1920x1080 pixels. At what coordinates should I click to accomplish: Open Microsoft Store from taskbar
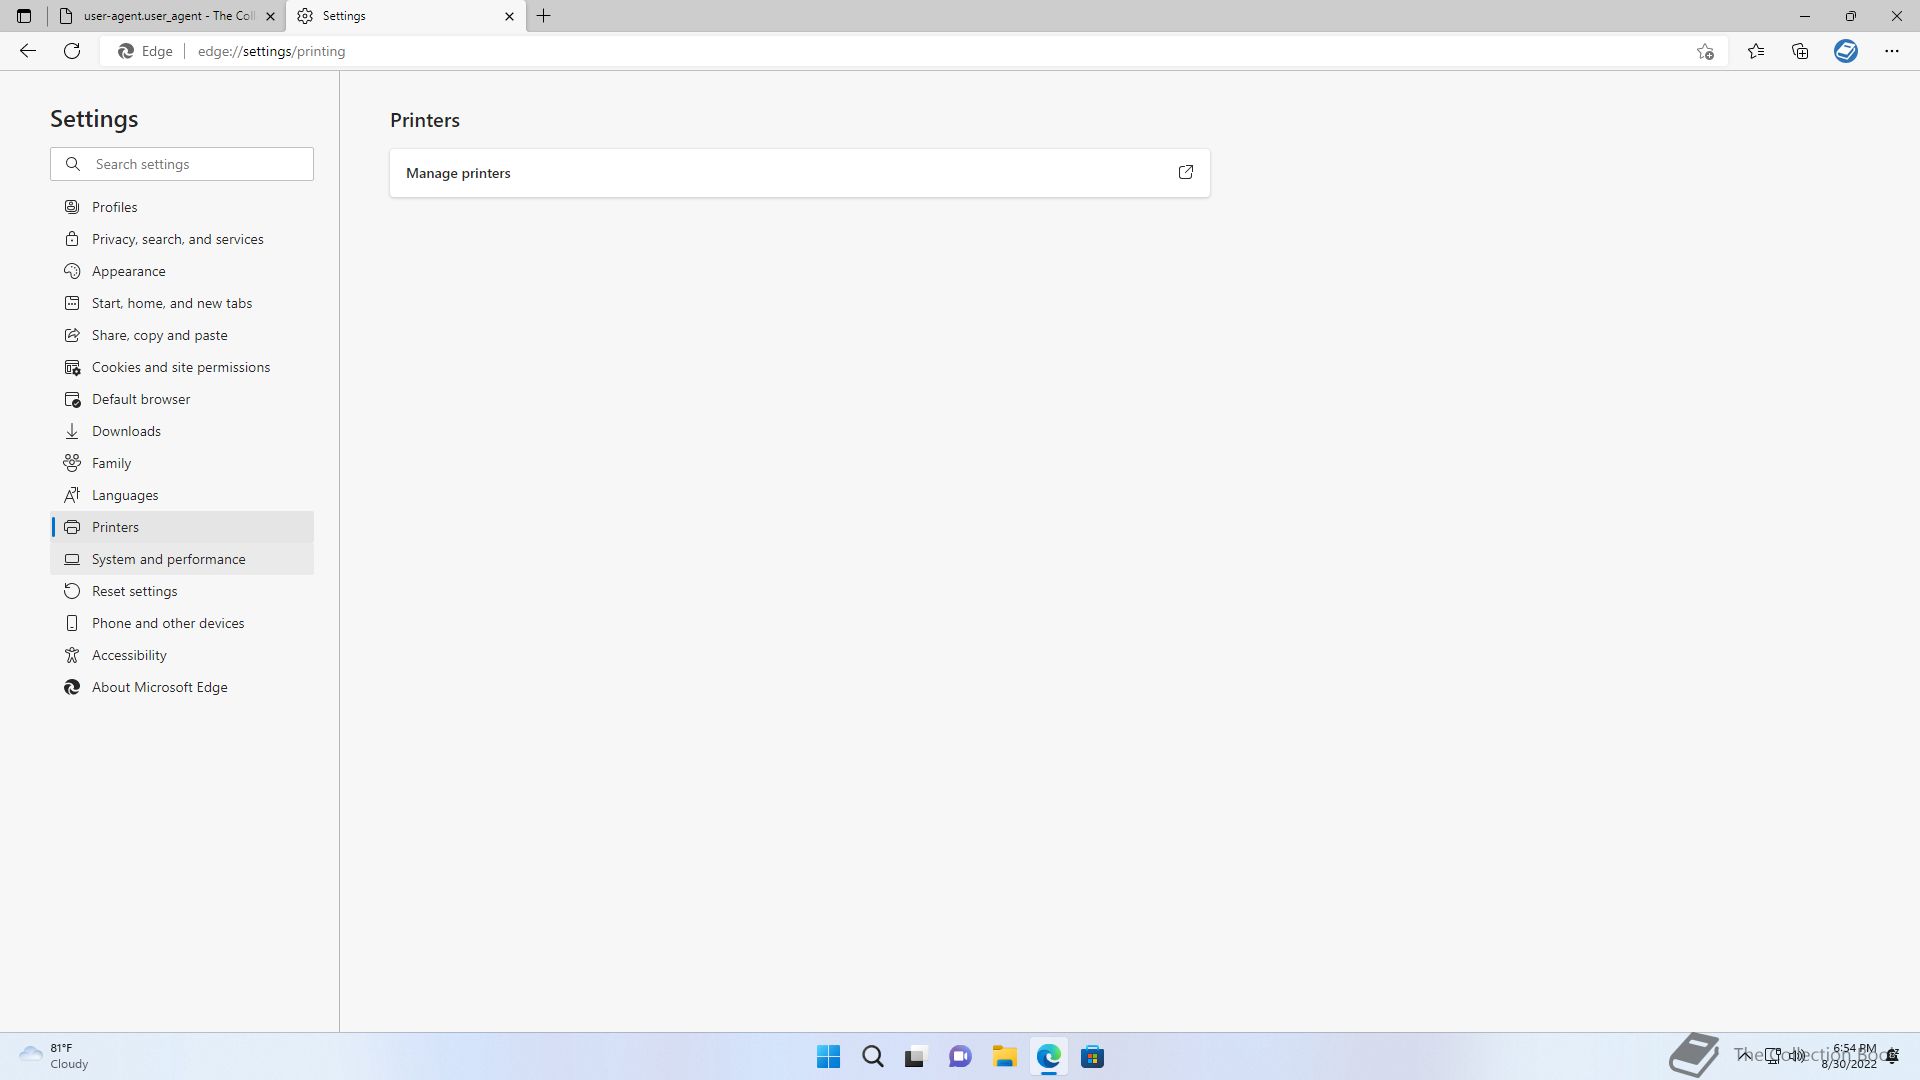[1093, 1057]
